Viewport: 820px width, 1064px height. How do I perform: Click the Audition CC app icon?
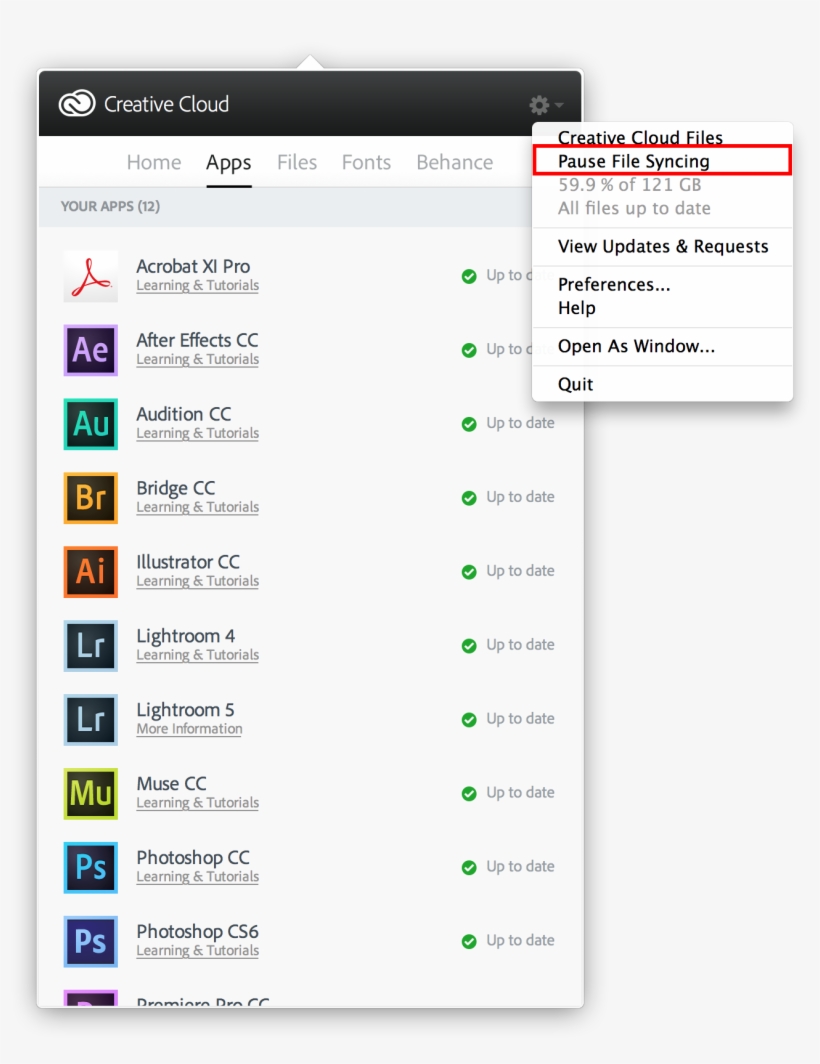click(x=90, y=424)
